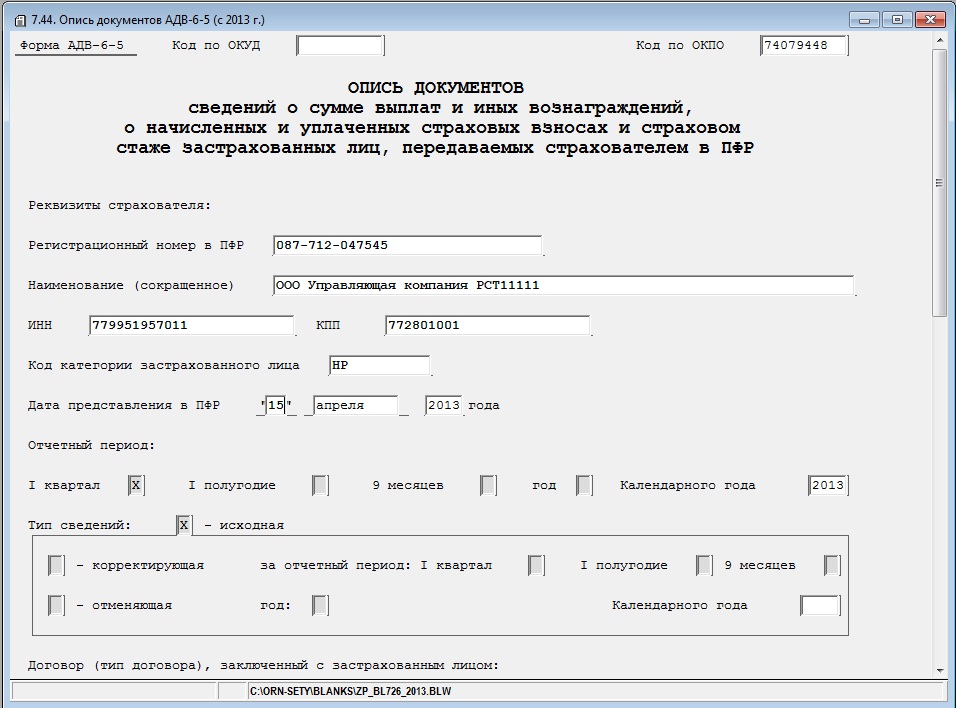This screenshot has width=956, height=708.
Task: Click the Дата представления в ПФР label
Action: 124,406
